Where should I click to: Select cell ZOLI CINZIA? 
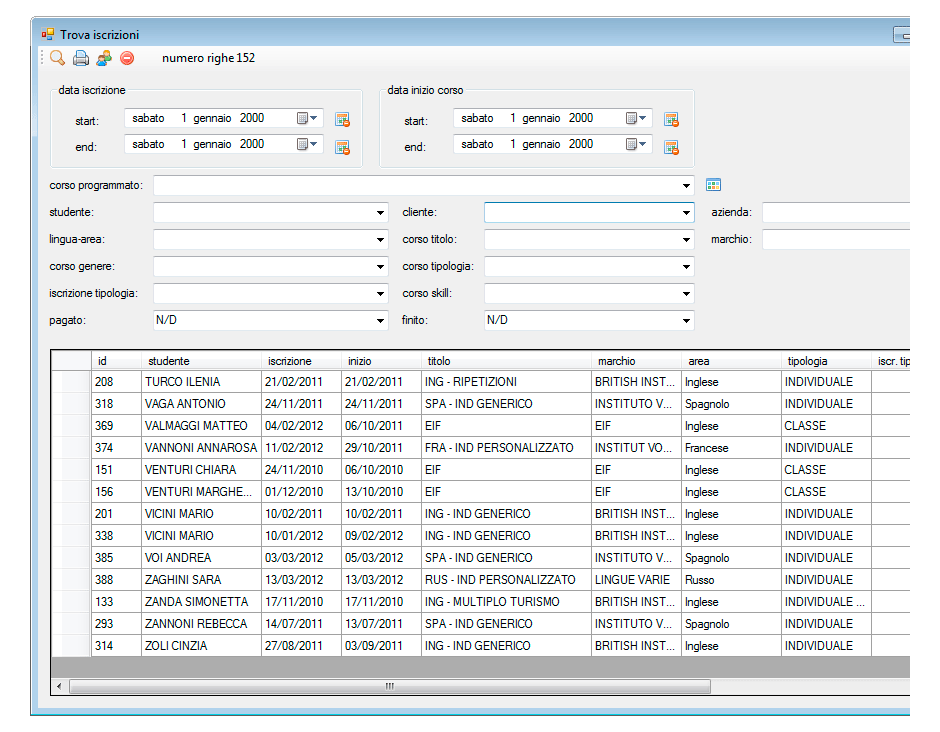pyautogui.click(x=201, y=646)
